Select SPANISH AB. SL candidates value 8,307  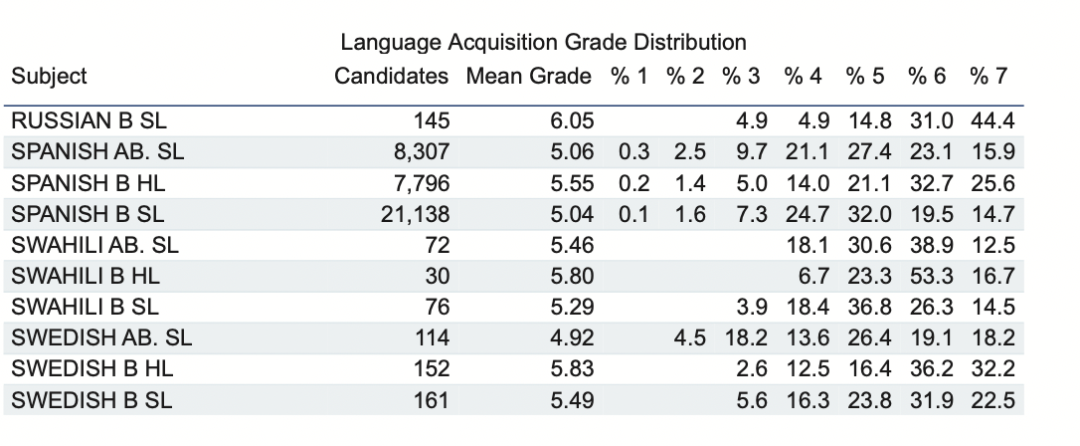tap(422, 151)
